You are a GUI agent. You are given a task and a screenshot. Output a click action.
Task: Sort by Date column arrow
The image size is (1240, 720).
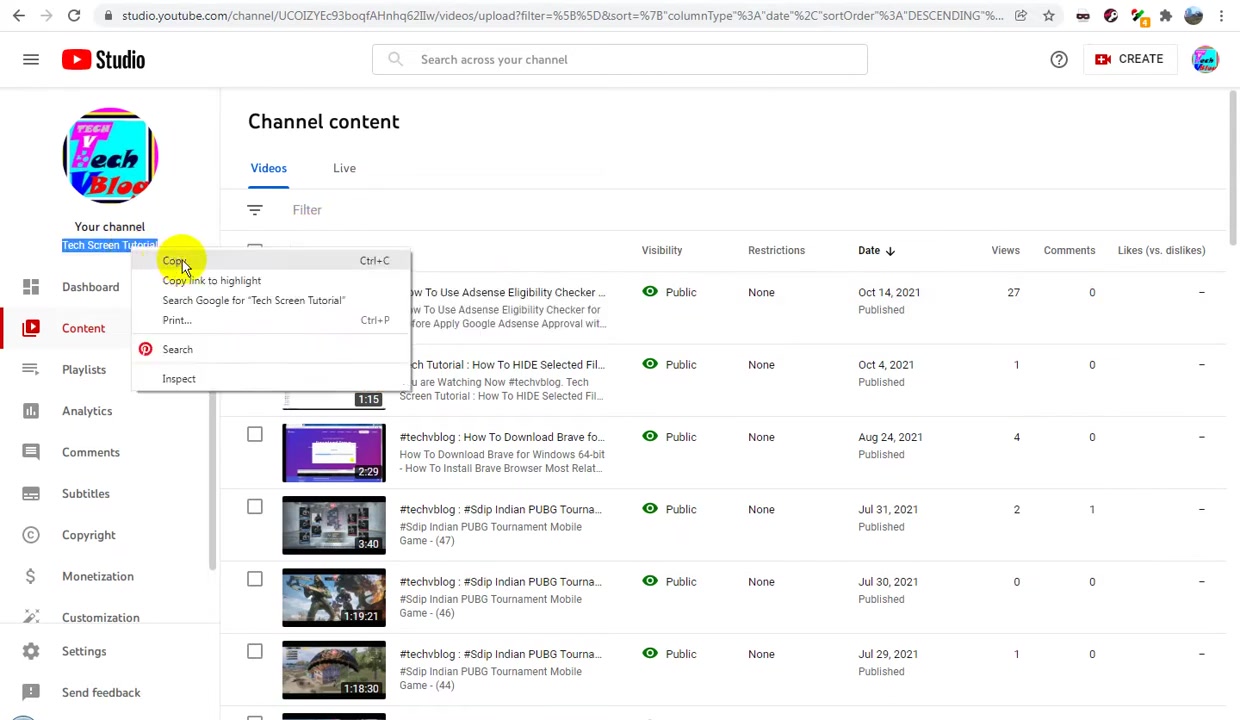890,251
